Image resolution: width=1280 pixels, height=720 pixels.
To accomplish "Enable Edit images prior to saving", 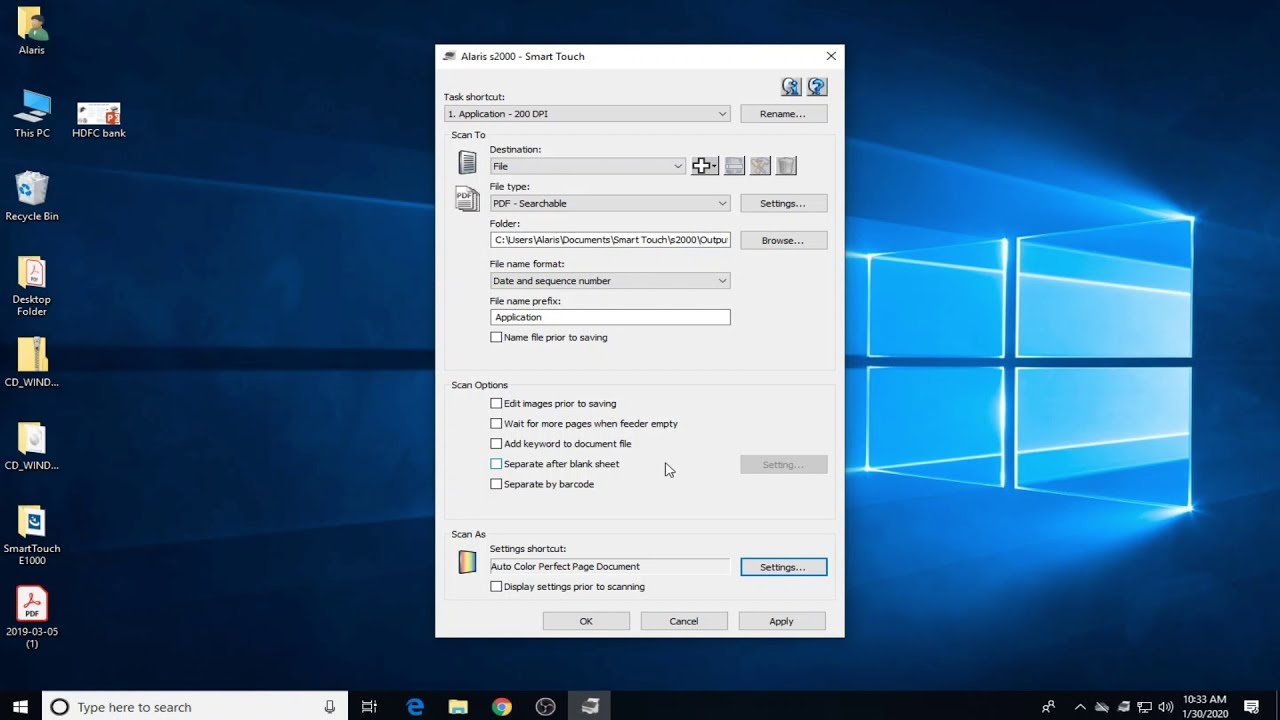I will click(496, 403).
